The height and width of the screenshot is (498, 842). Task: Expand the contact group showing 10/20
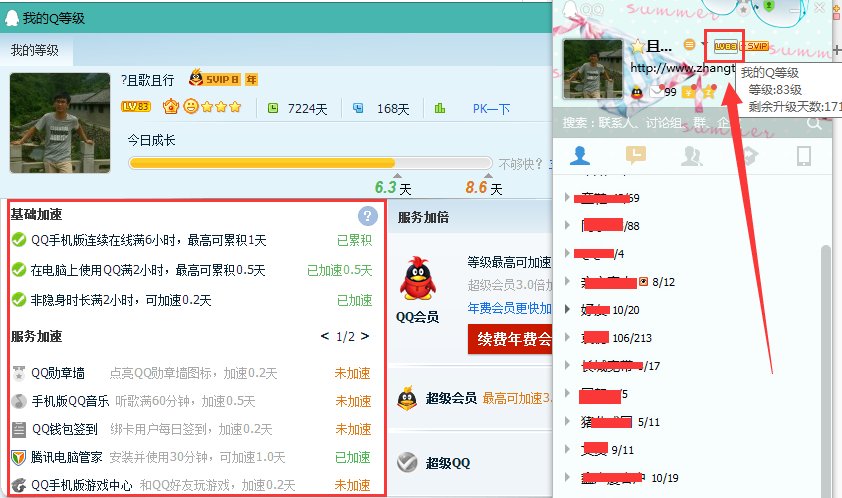pyautogui.click(x=567, y=309)
